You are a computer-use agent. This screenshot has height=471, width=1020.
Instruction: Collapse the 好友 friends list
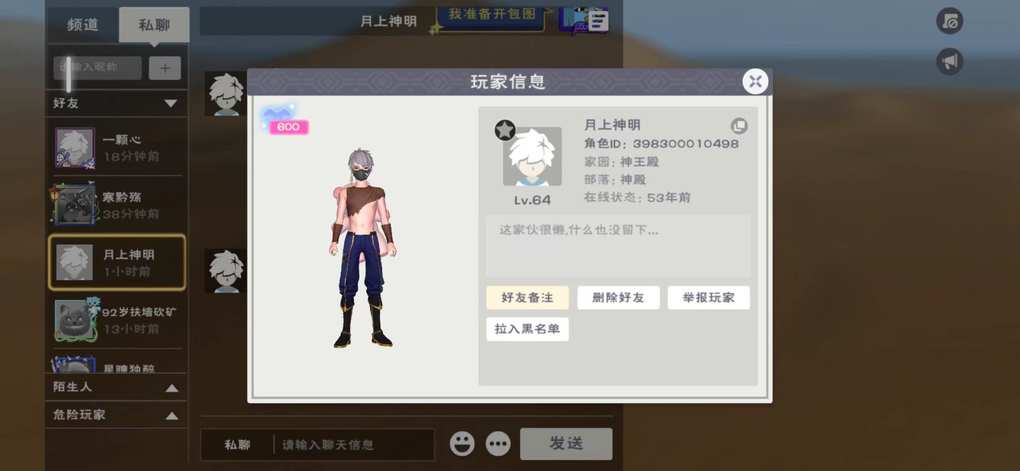(170, 103)
